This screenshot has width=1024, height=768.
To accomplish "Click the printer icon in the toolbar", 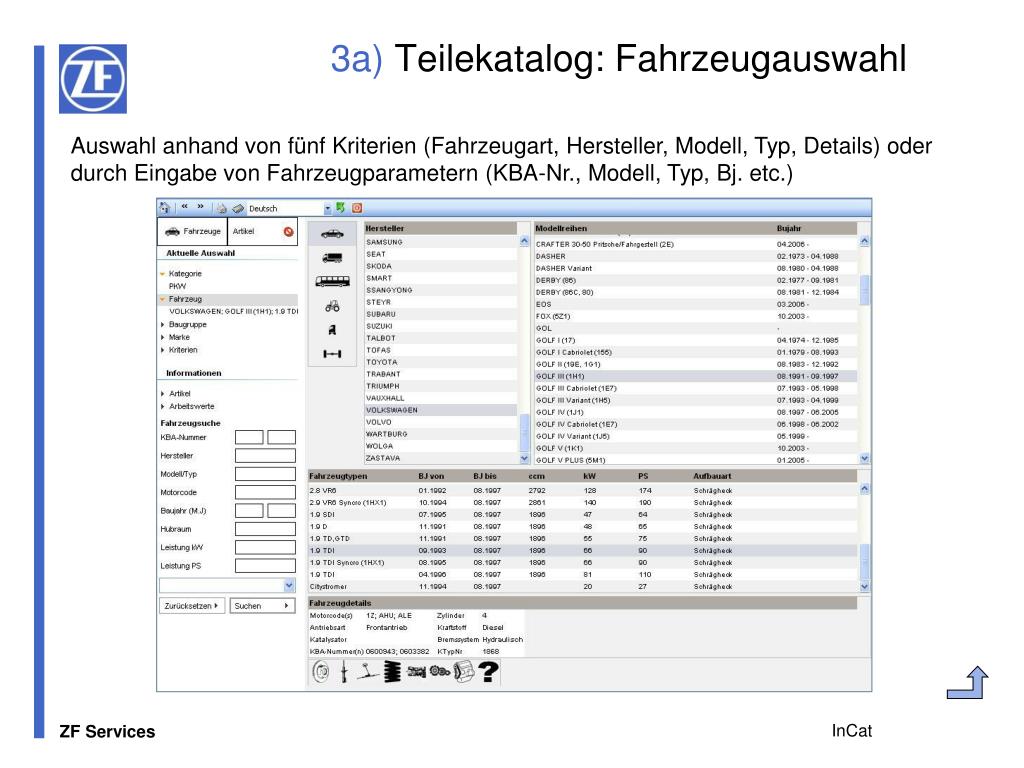I will coord(221,208).
